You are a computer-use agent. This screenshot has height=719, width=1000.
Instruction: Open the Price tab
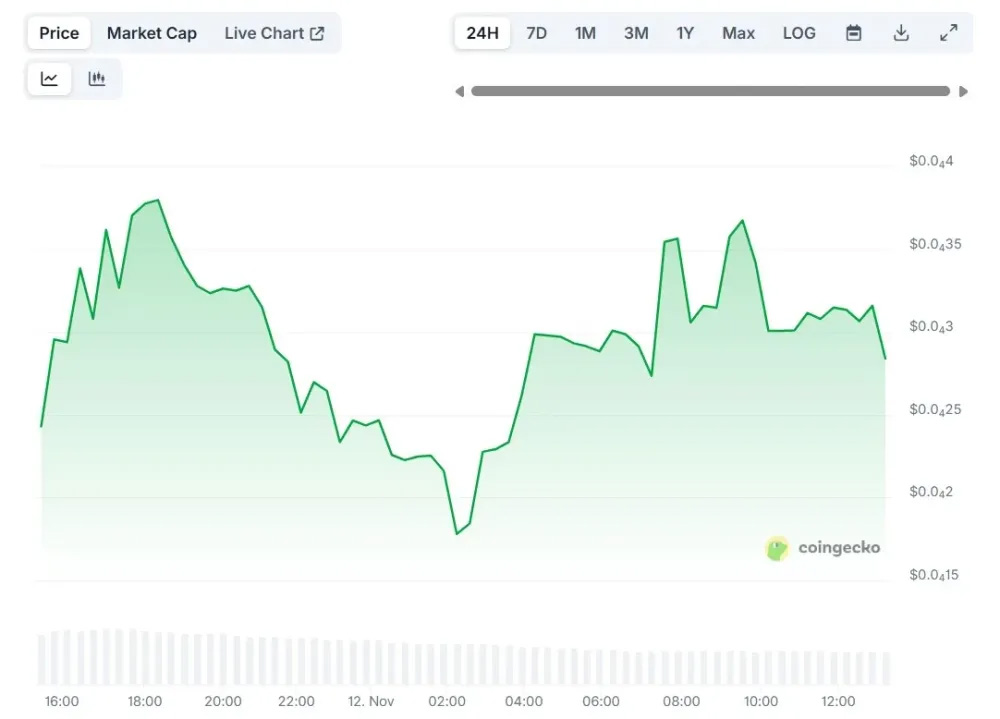point(58,32)
